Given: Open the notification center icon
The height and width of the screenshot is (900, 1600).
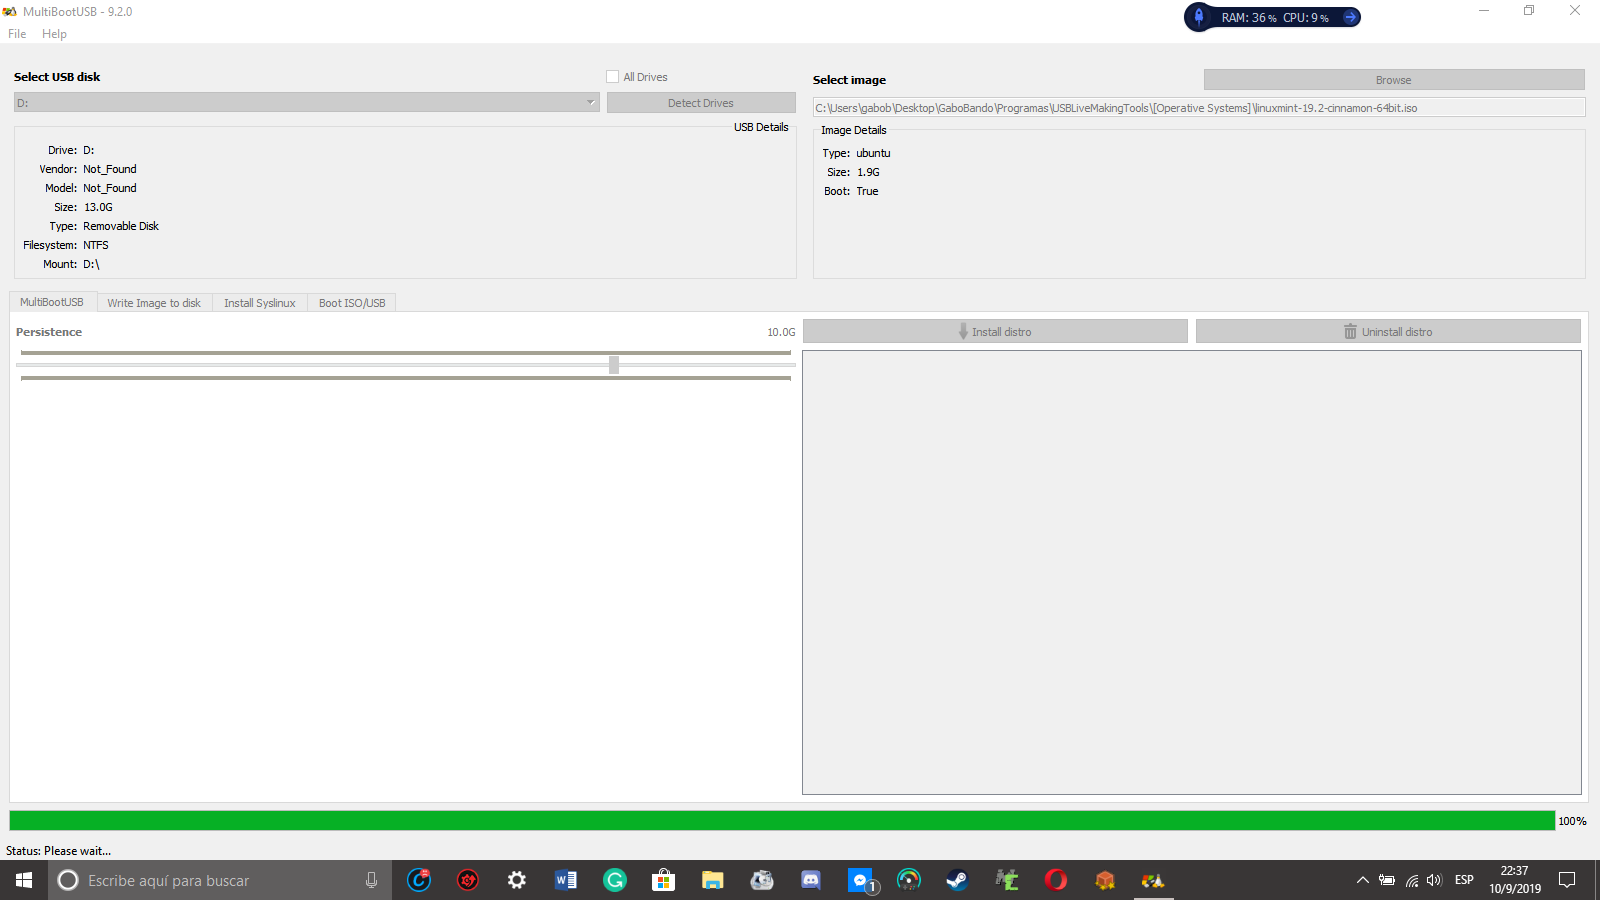Looking at the screenshot, I should click(1567, 880).
